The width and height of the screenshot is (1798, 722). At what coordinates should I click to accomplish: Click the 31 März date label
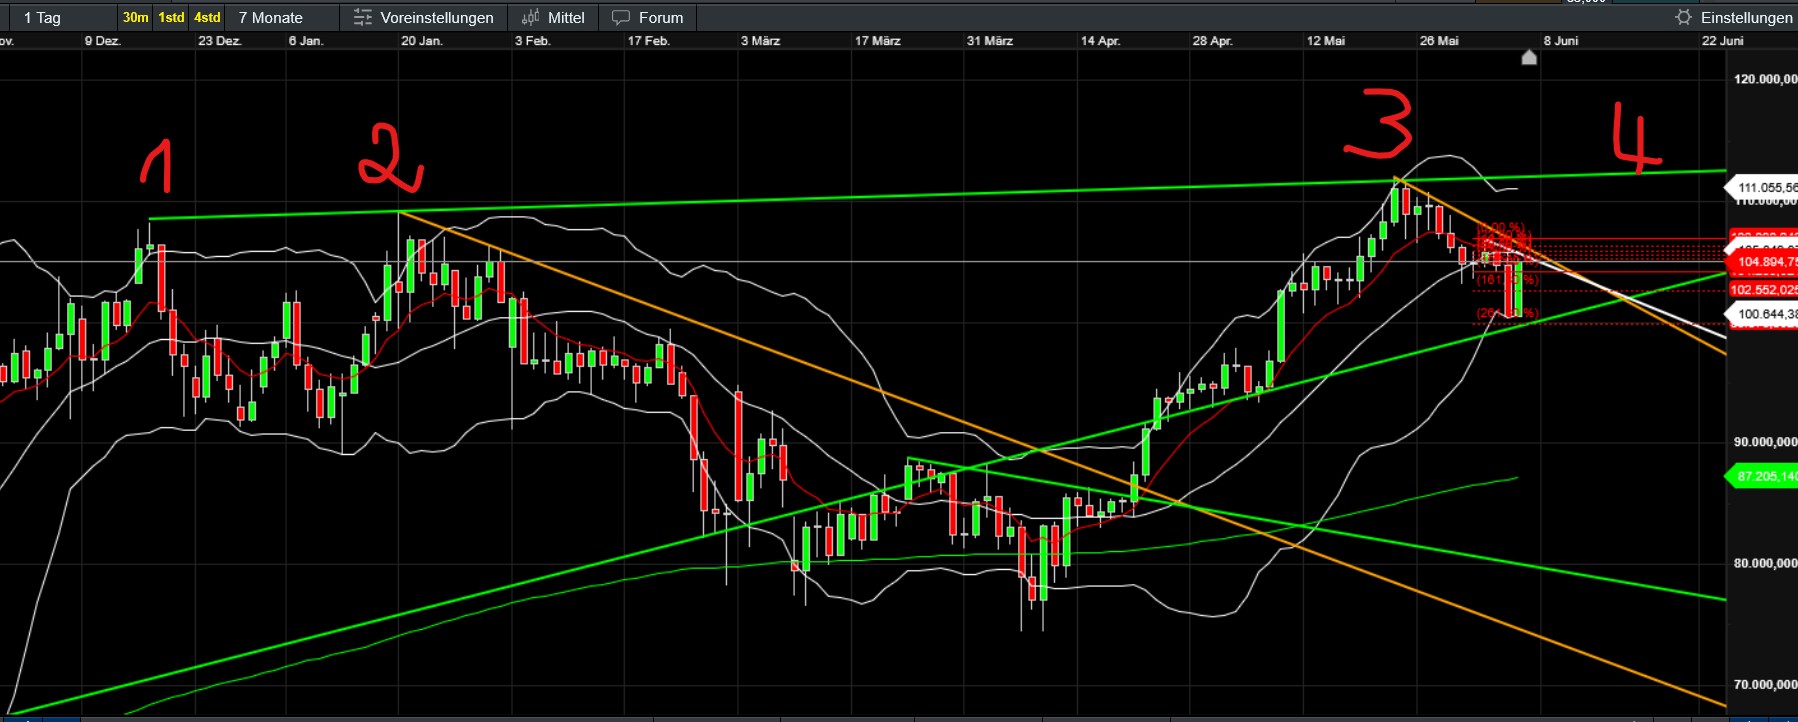click(989, 41)
